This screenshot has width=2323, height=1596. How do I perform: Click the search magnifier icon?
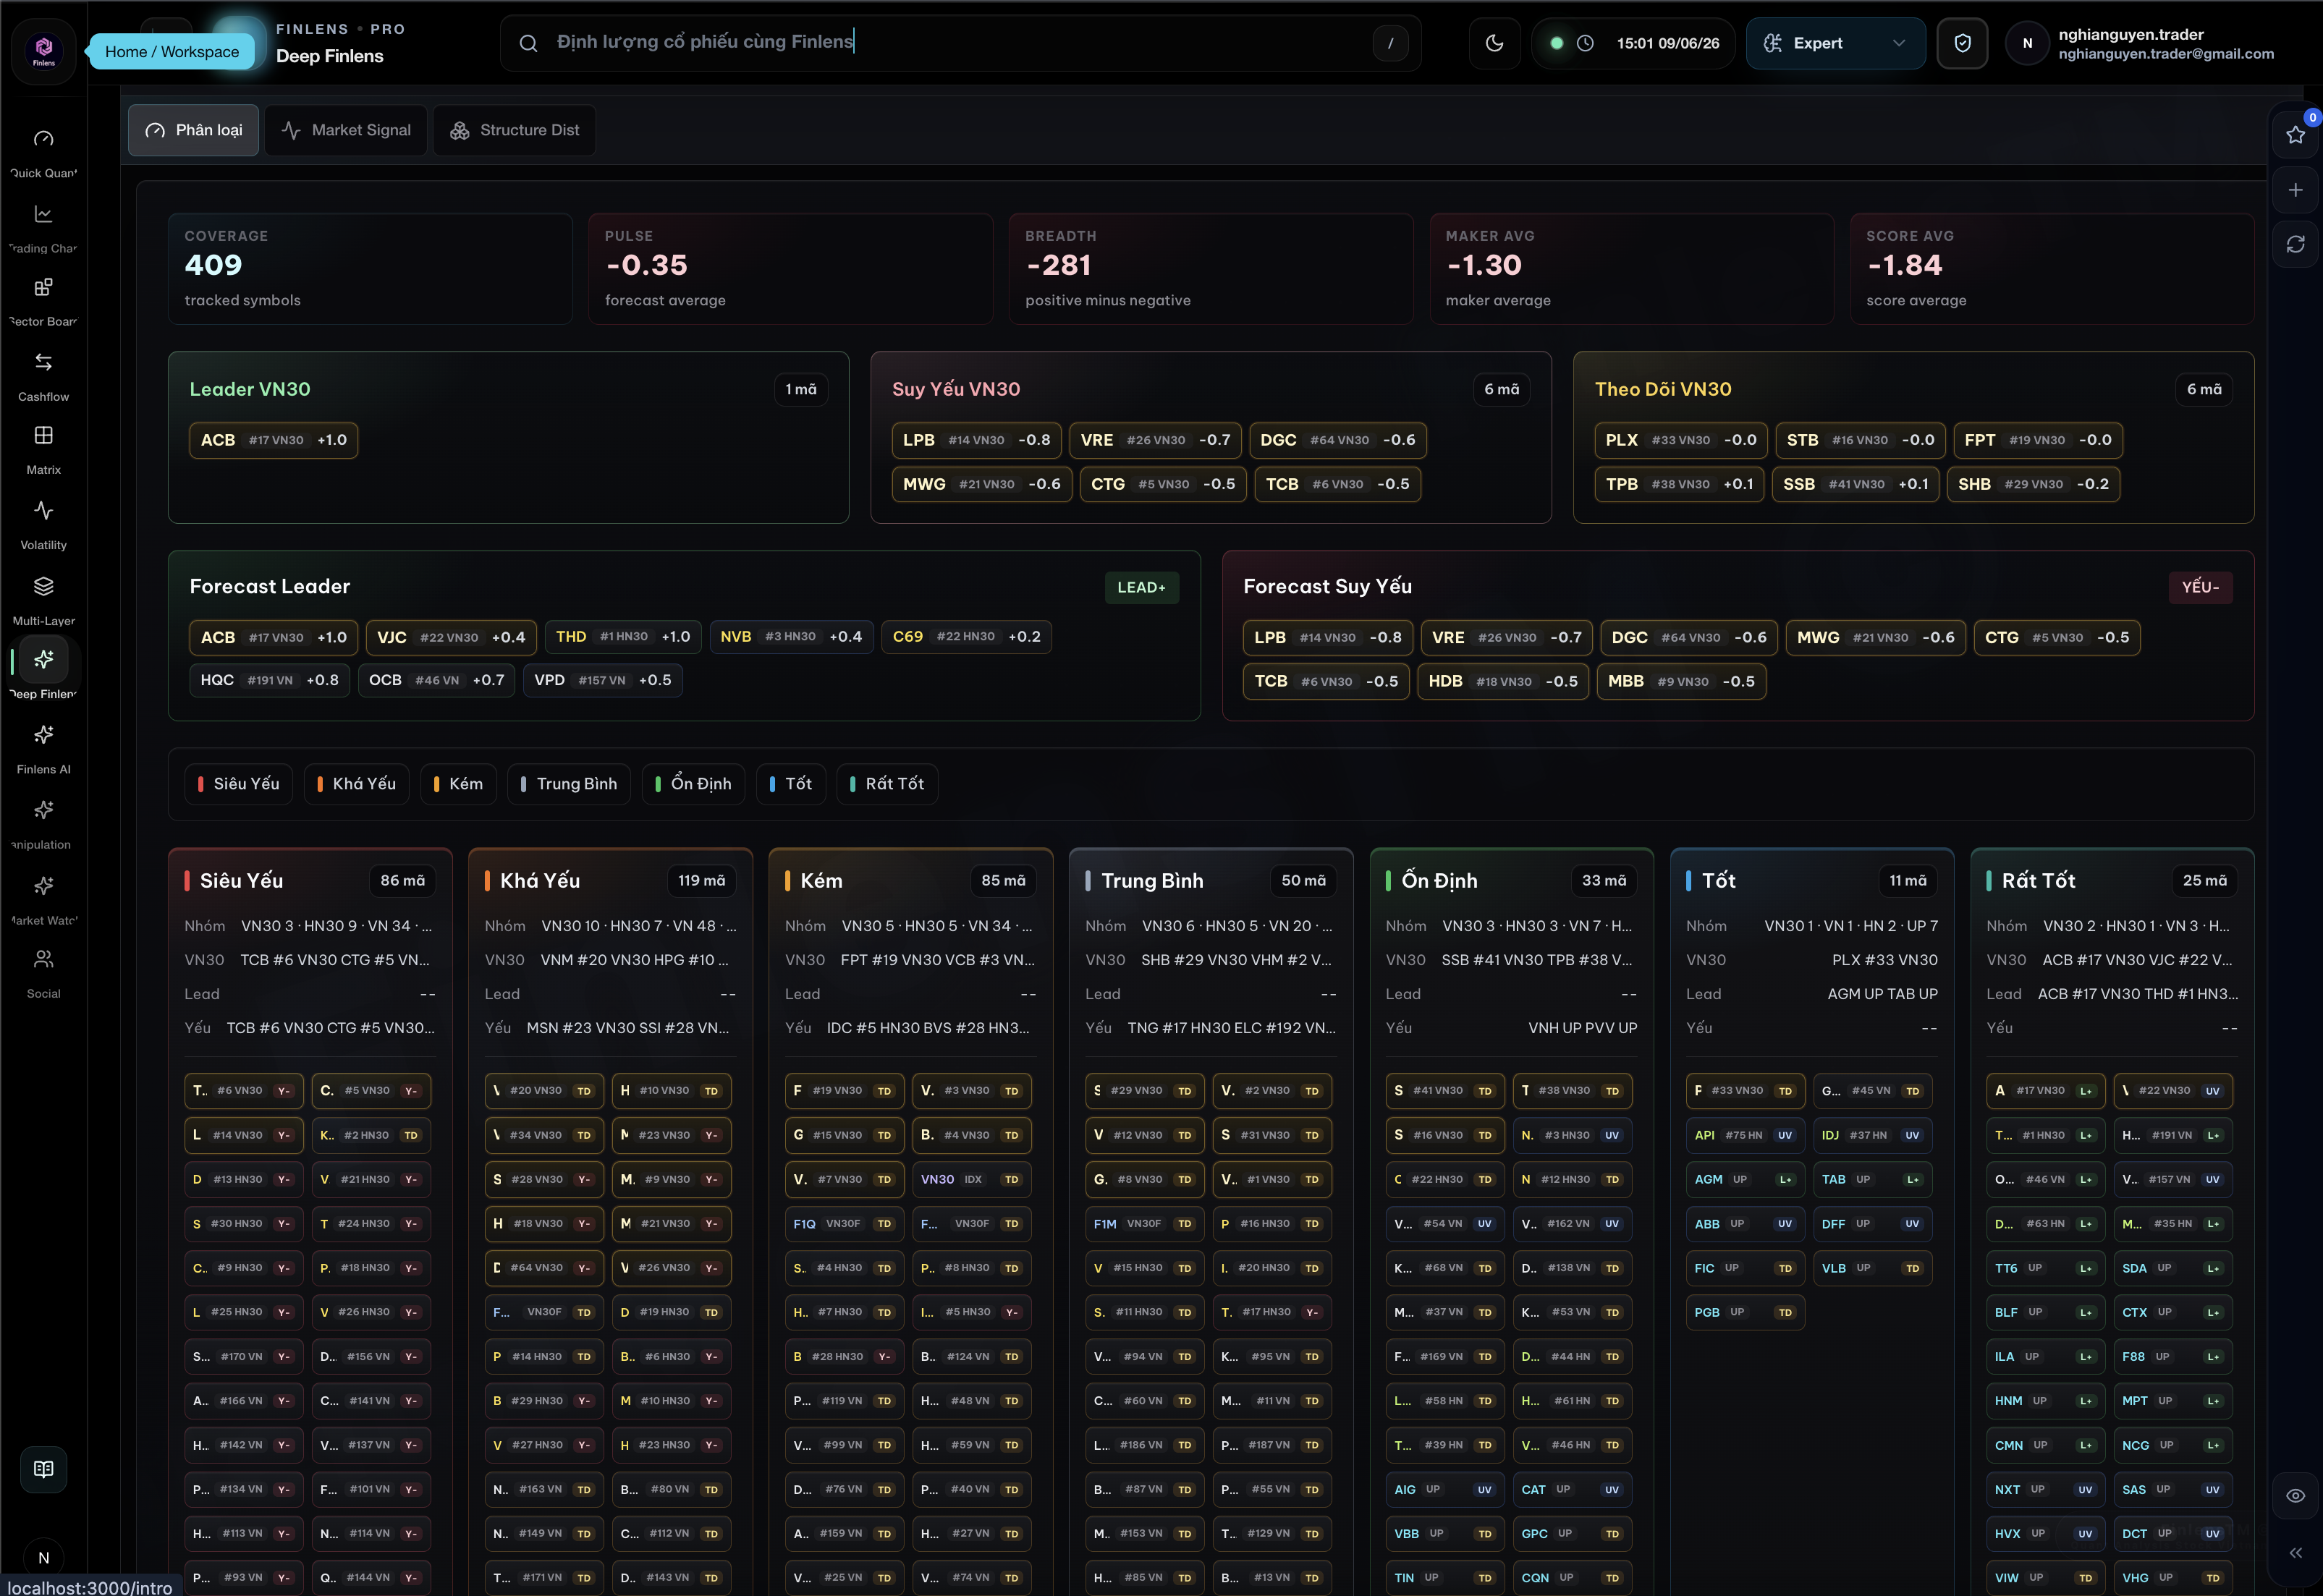[x=528, y=43]
